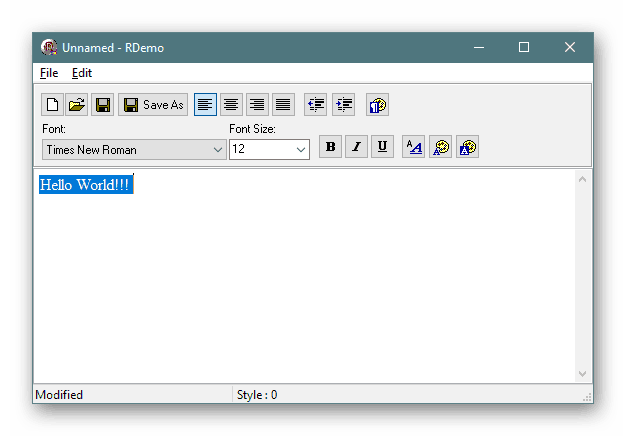626x436 pixels.
Task: Expand the Font dropdown list
Action: [x=218, y=150]
